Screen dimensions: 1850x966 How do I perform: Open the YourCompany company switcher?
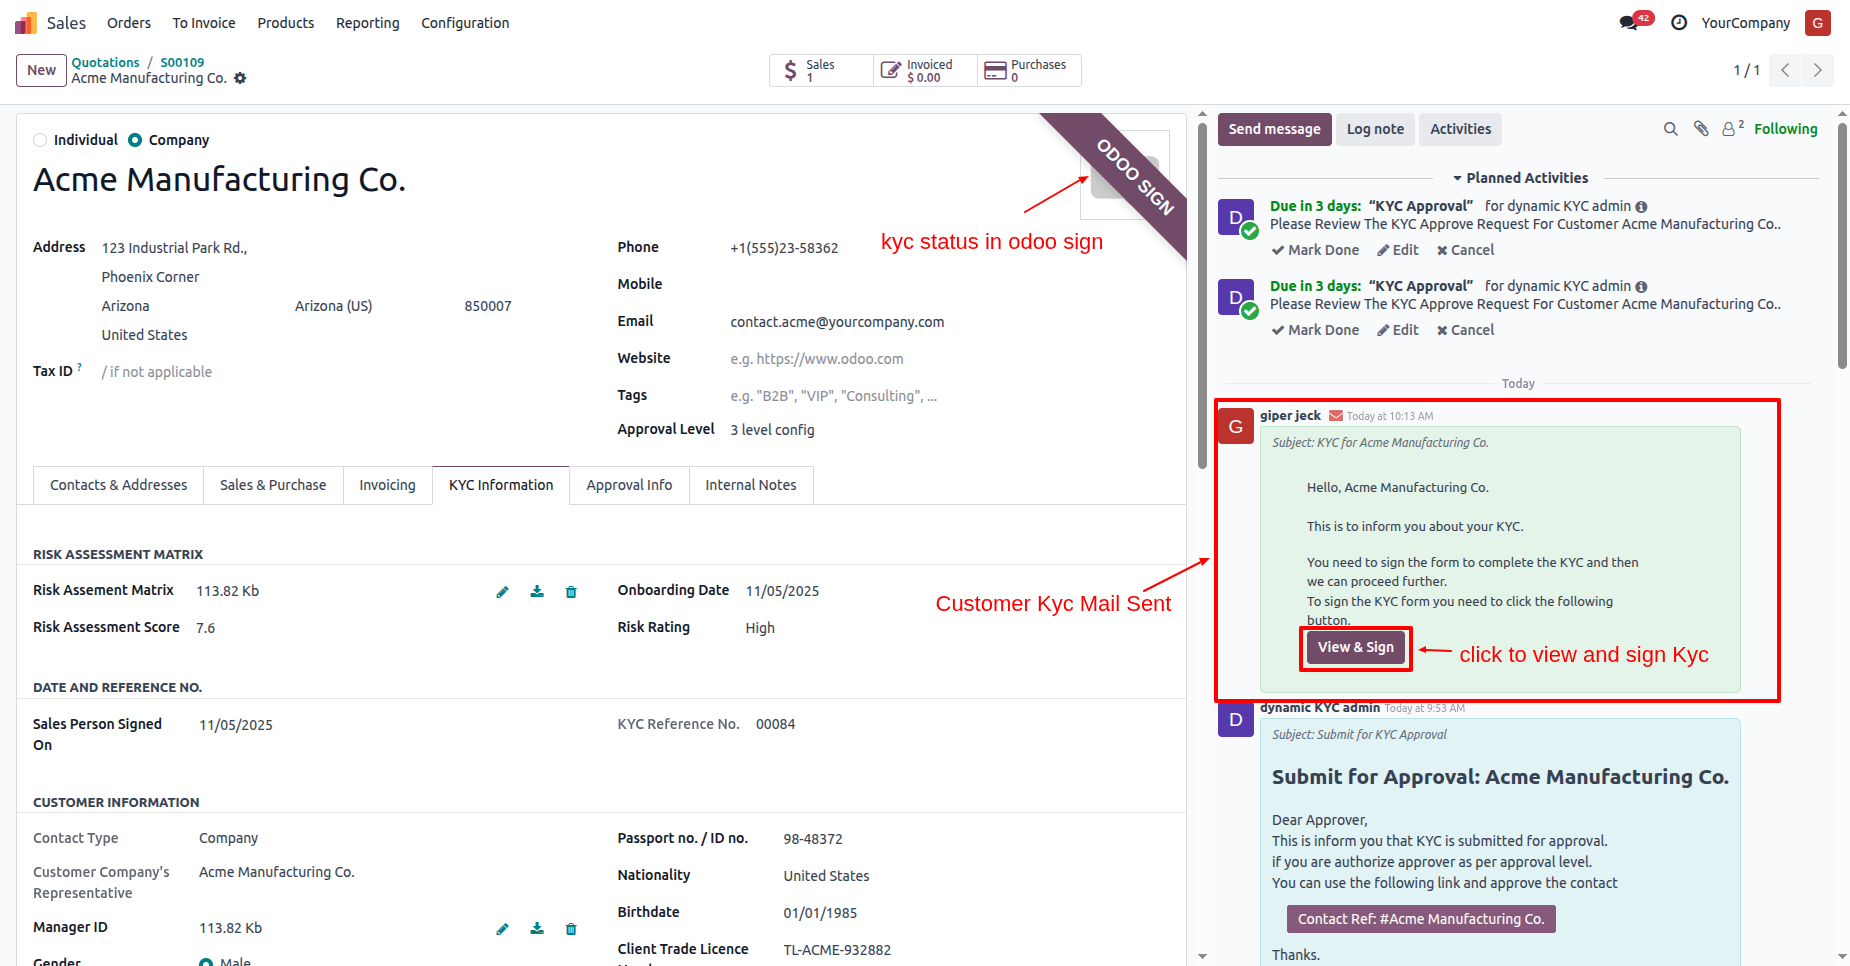1746,23
